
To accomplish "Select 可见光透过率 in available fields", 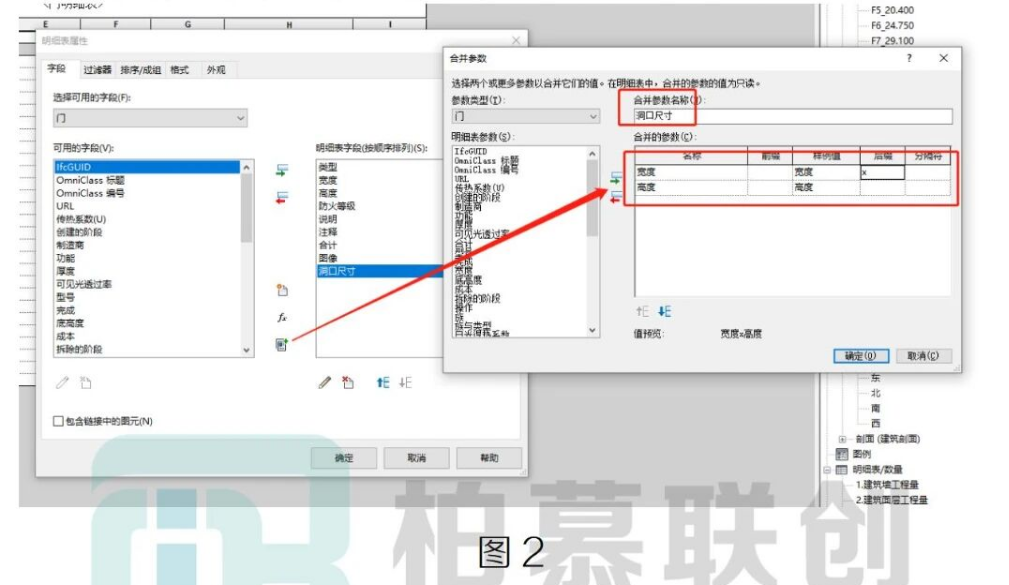I will click(84, 284).
